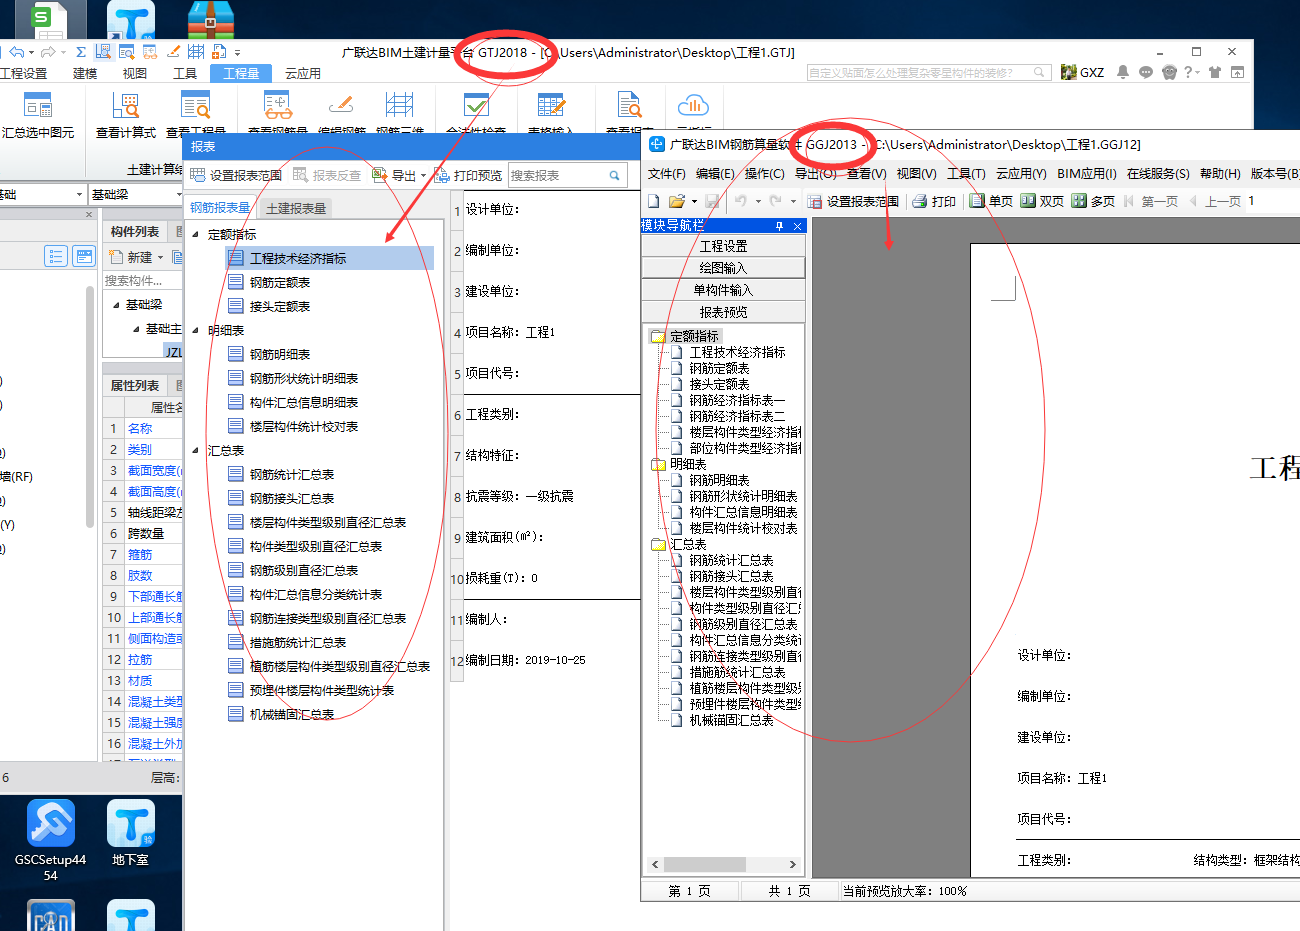This screenshot has height=931, width=1300.
Task: Click the pin icon on 模块导航栏 panel
Action: click(779, 226)
